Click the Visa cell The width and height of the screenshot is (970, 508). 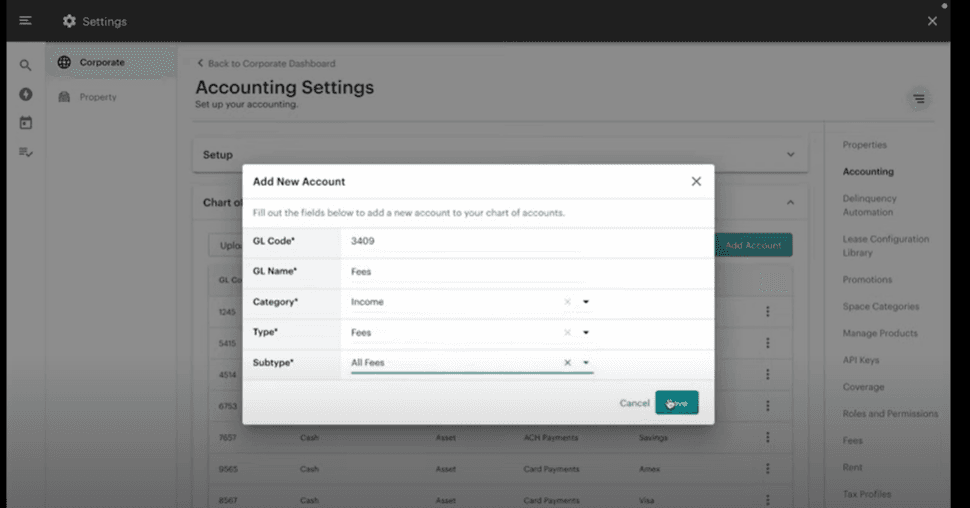point(646,500)
